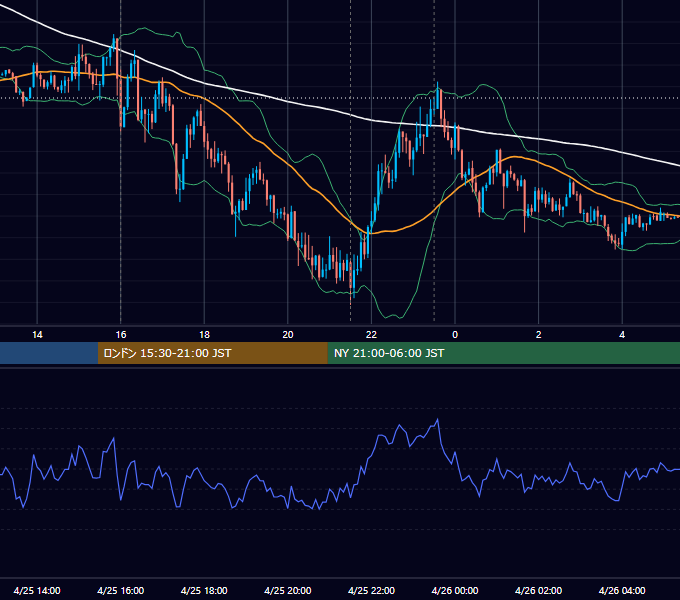Click the blue session band before London
The height and width of the screenshot is (600, 680).
(49, 353)
